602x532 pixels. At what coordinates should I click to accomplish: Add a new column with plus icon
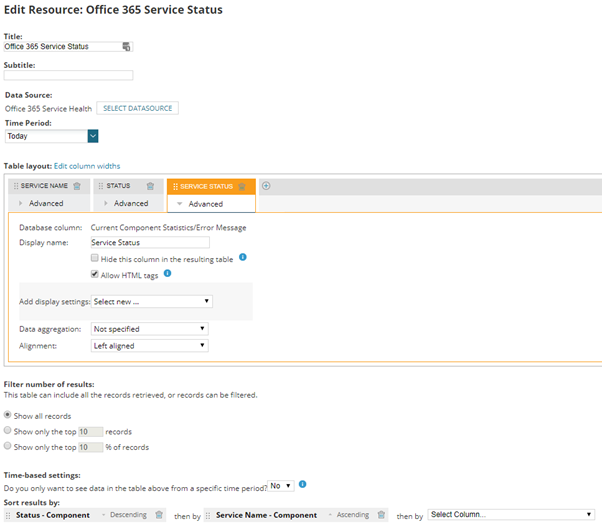(266, 186)
